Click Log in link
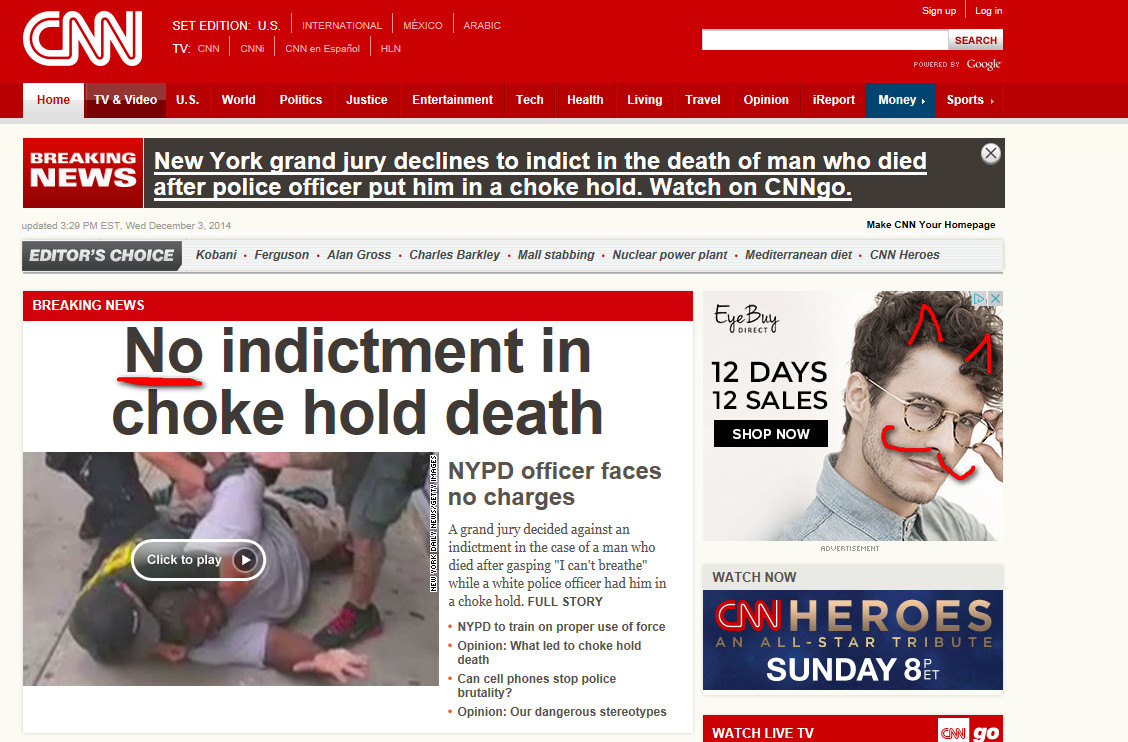The height and width of the screenshot is (742, 1128). point(988,11)
